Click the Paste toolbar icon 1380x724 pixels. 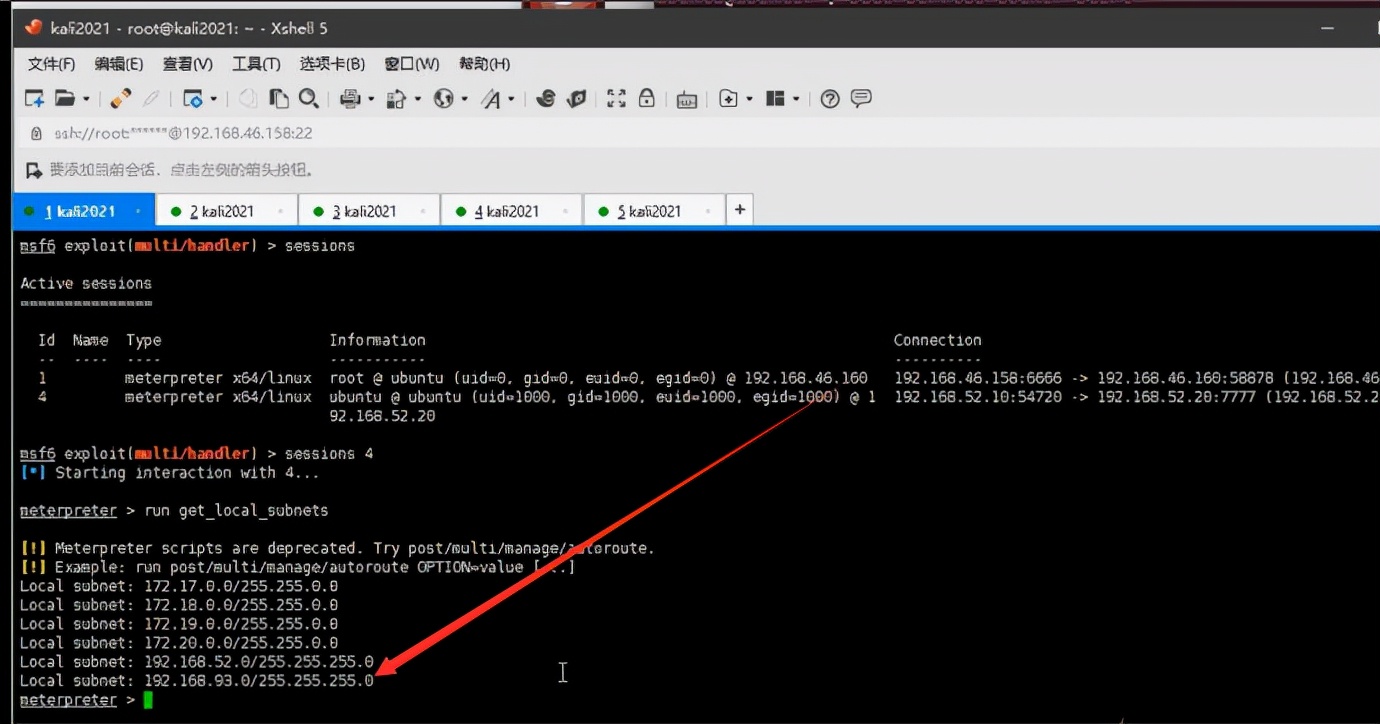pos(279,98)
